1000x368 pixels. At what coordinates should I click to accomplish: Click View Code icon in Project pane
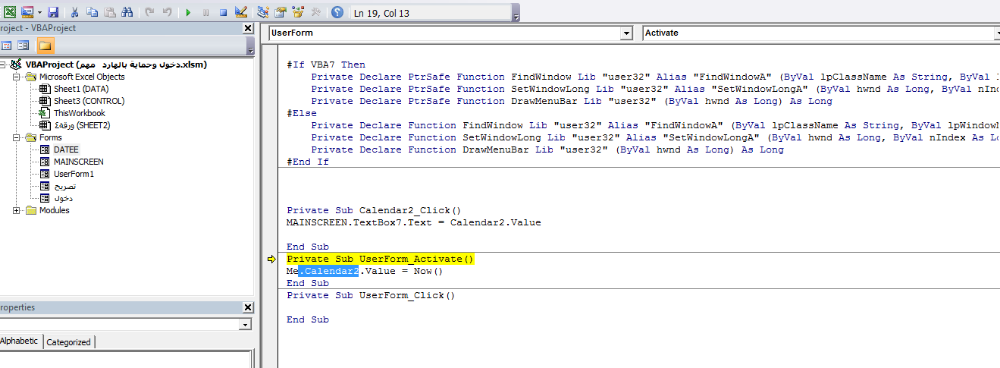tap(7, 45)
